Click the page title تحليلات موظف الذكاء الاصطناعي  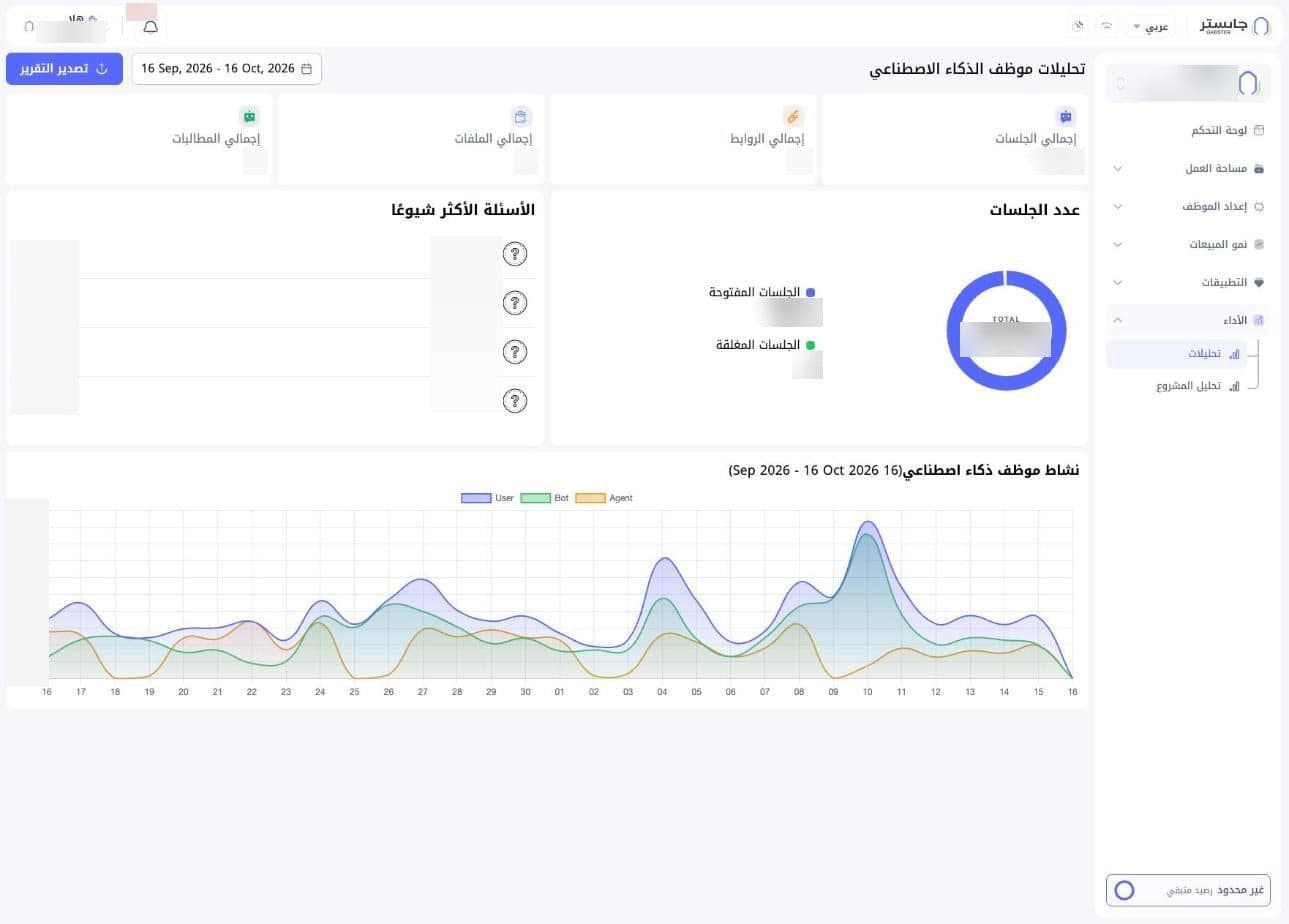point(977,70)
